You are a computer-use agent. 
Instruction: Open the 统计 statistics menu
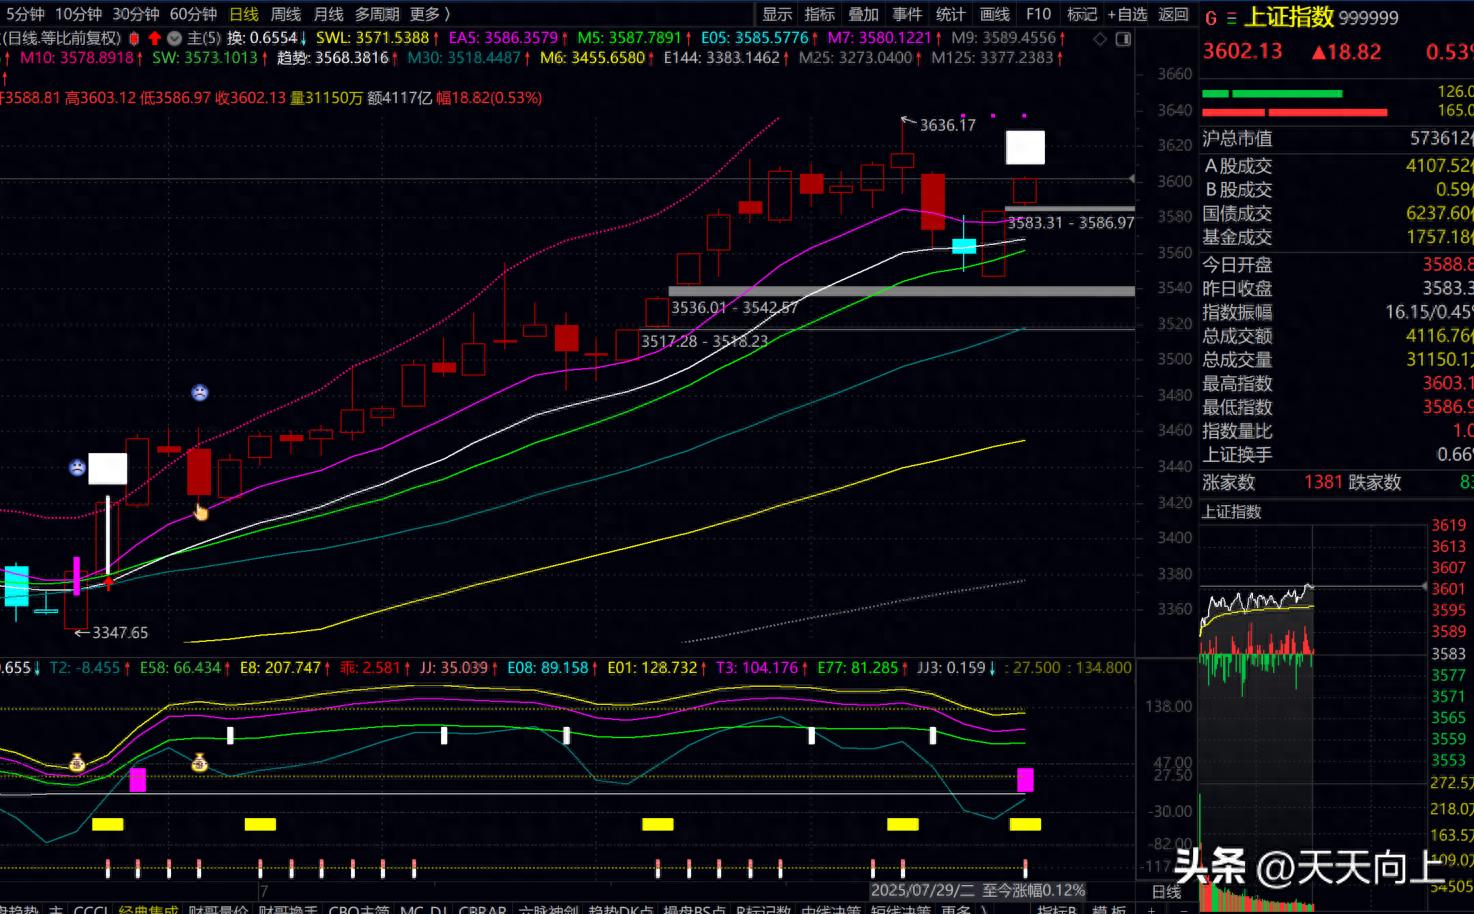click(x=950, y=14)
